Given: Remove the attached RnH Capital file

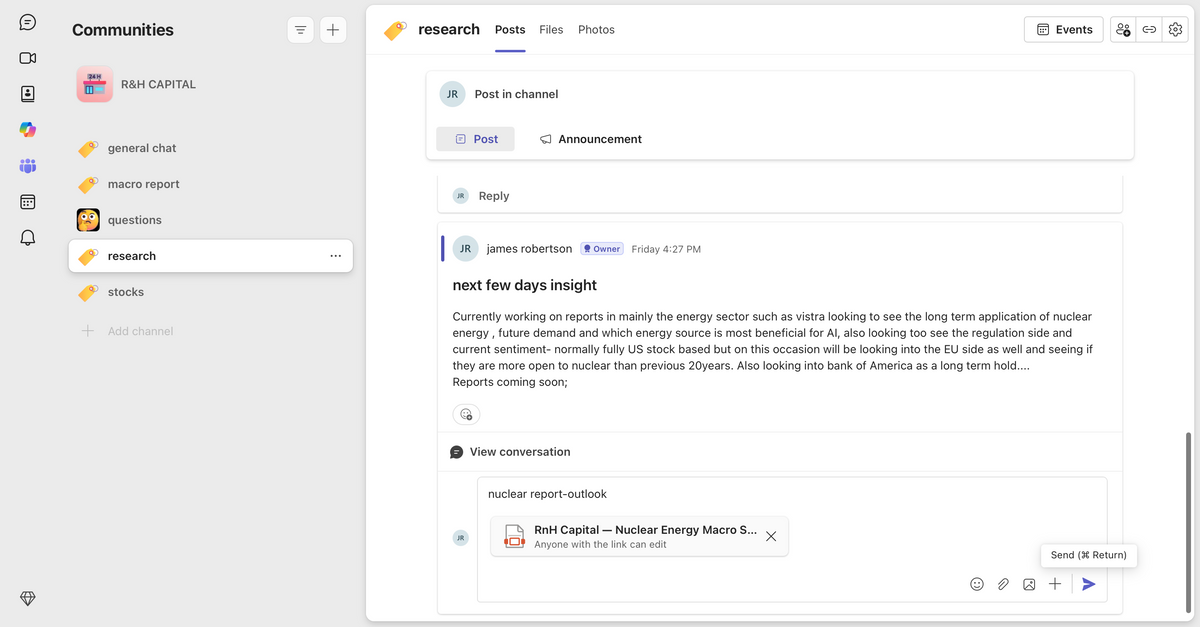Looking at the screenshot, I should pyautogui.click(x=771, y=536).
